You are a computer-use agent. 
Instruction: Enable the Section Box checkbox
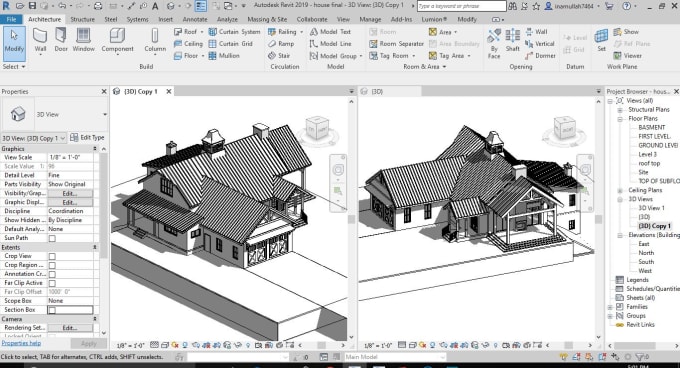(52, 310)
